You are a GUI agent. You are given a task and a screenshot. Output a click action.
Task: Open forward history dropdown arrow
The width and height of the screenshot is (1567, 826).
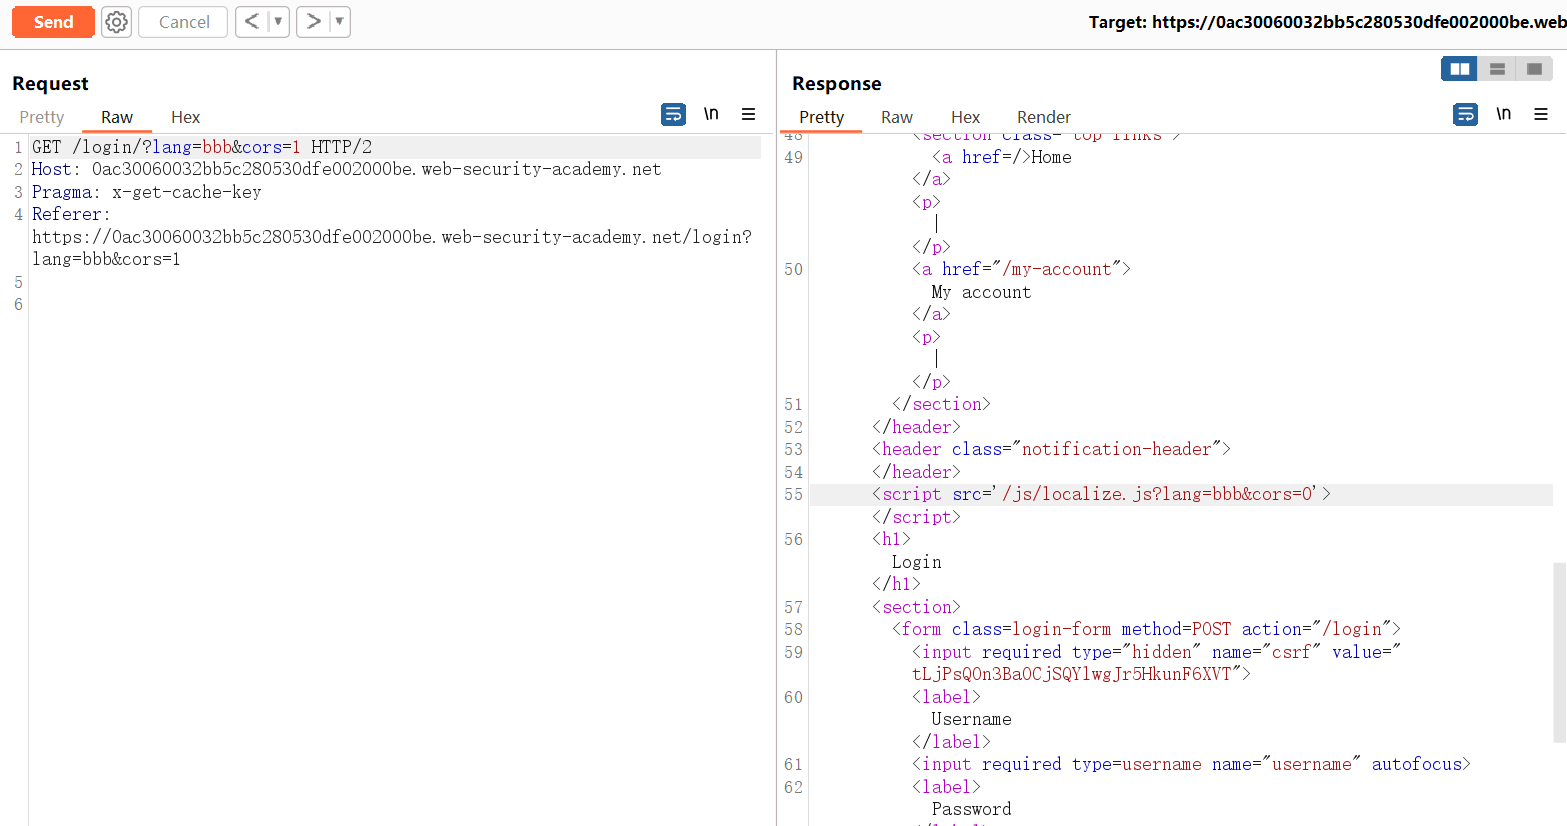point(339,22)
